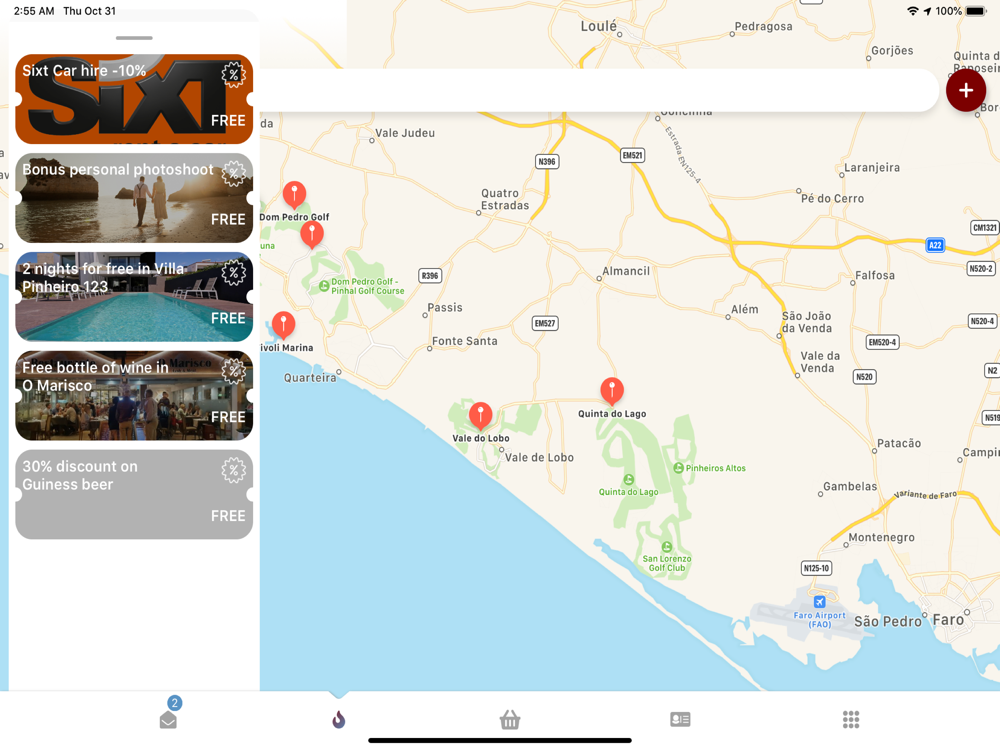Tap Quinta do Lago green golf icon
This screenshot has width=1000, height=750.
tap(629, 480)
